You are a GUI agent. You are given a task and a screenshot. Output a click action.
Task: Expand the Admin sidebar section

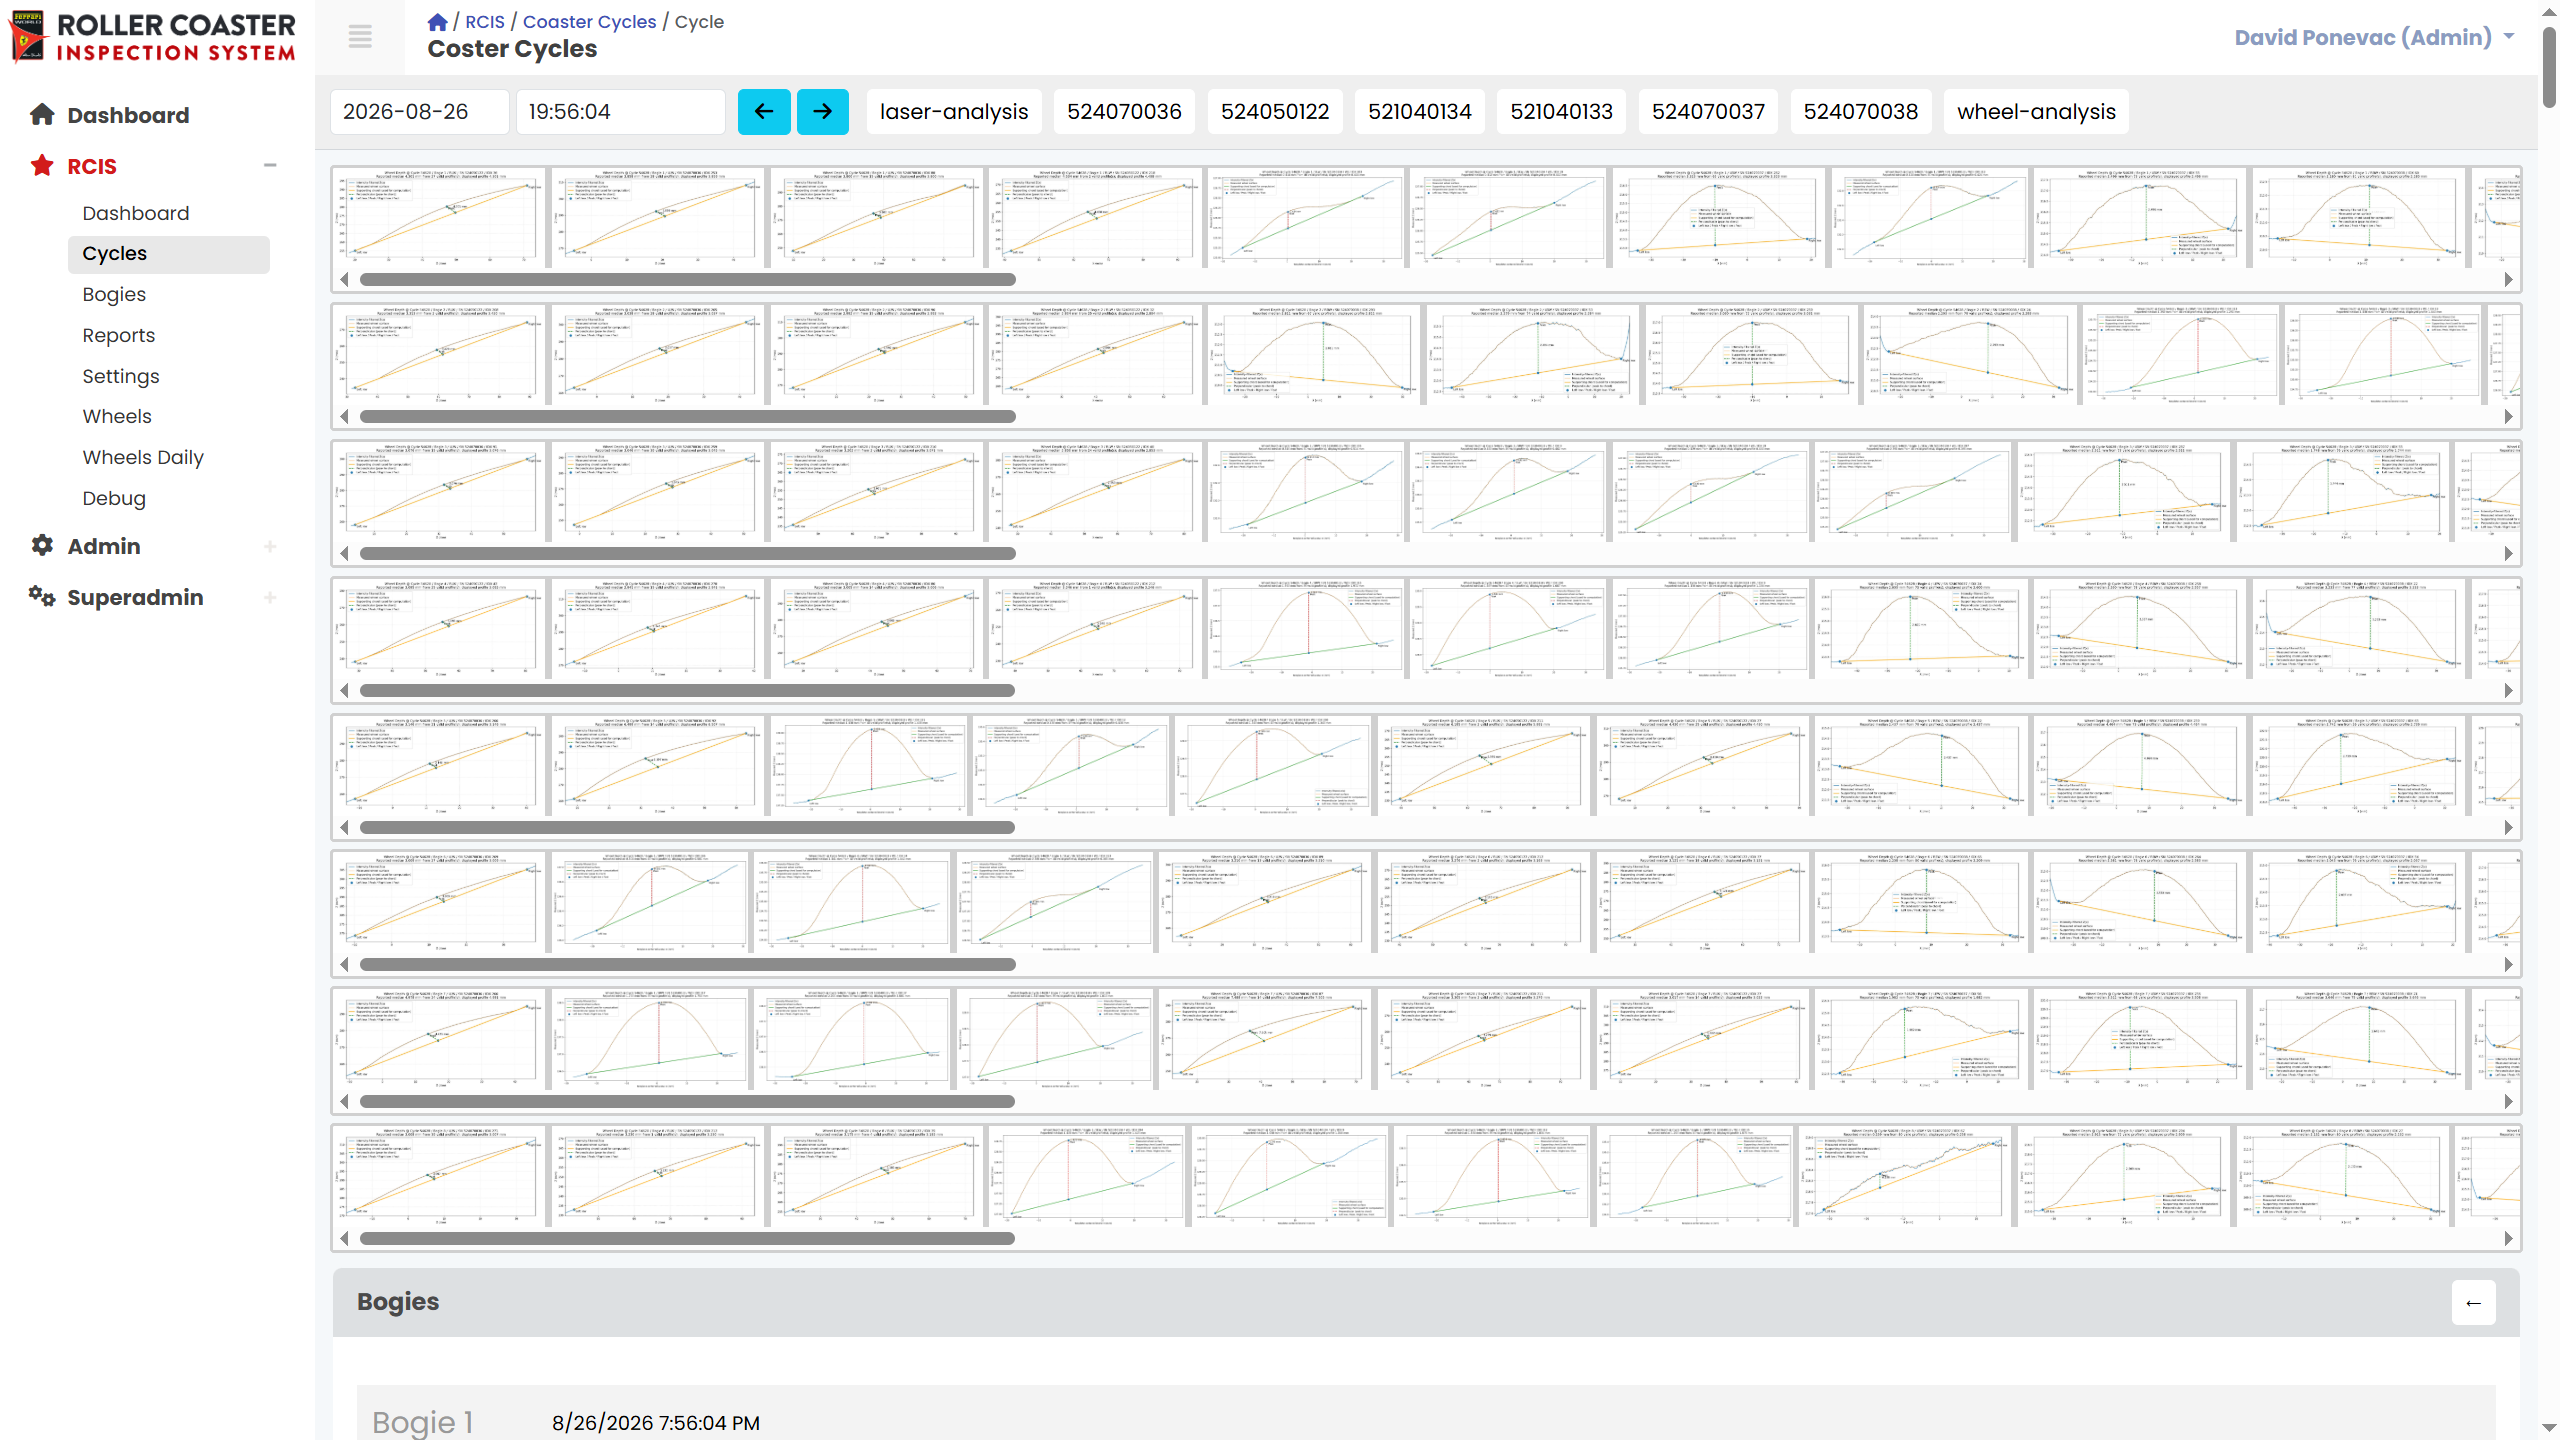click(270, 546)
